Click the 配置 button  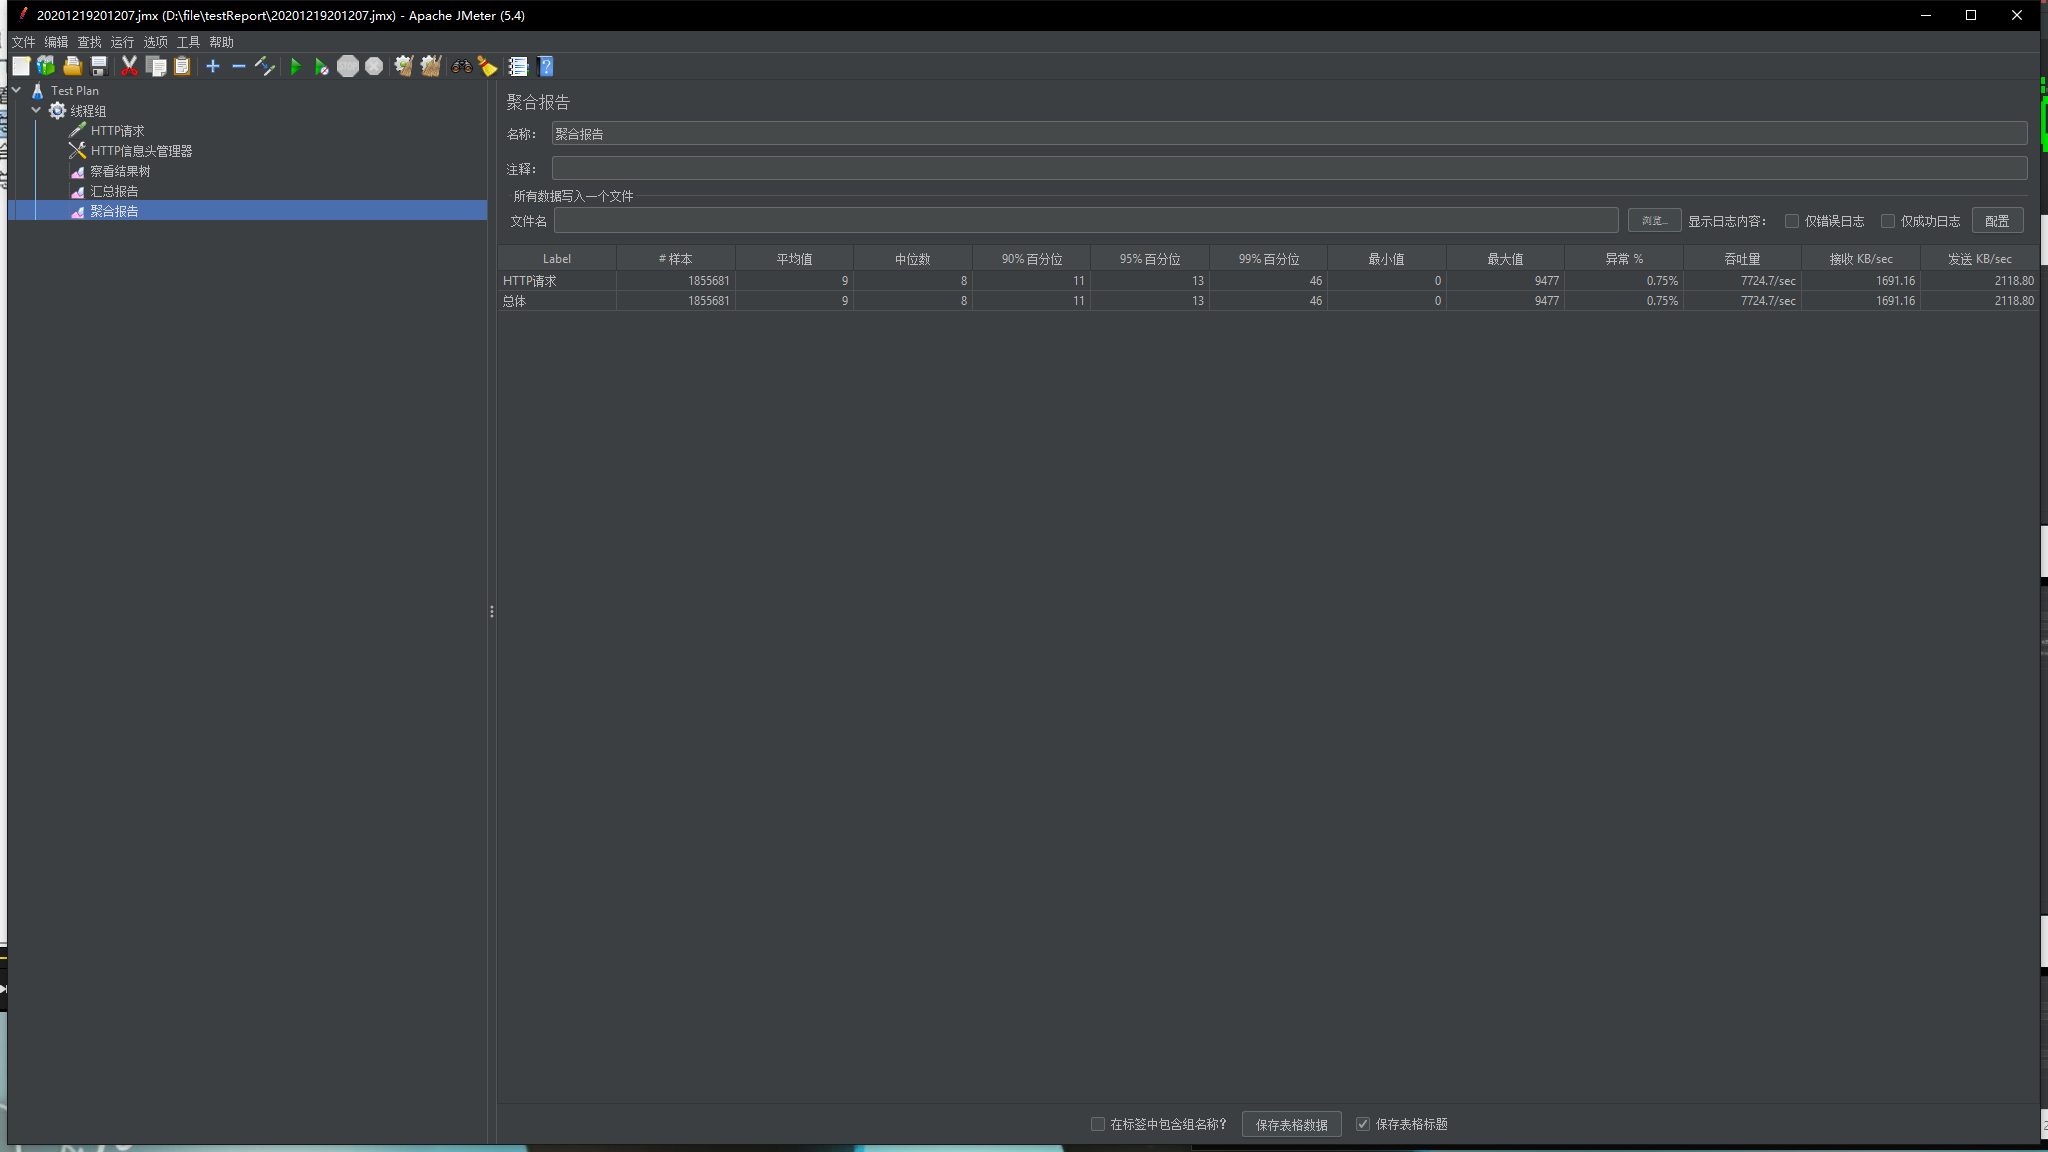(x=1996, y=221)
